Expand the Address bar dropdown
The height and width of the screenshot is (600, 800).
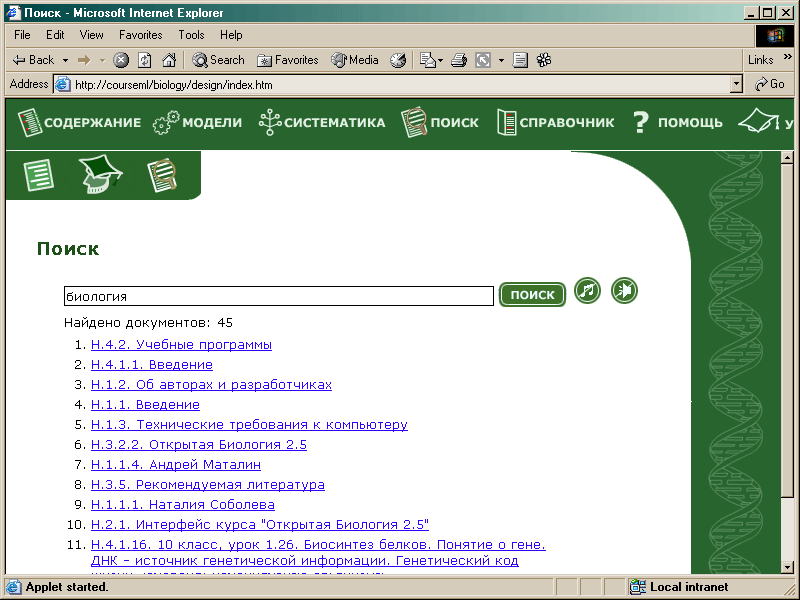tap(737, 85)
